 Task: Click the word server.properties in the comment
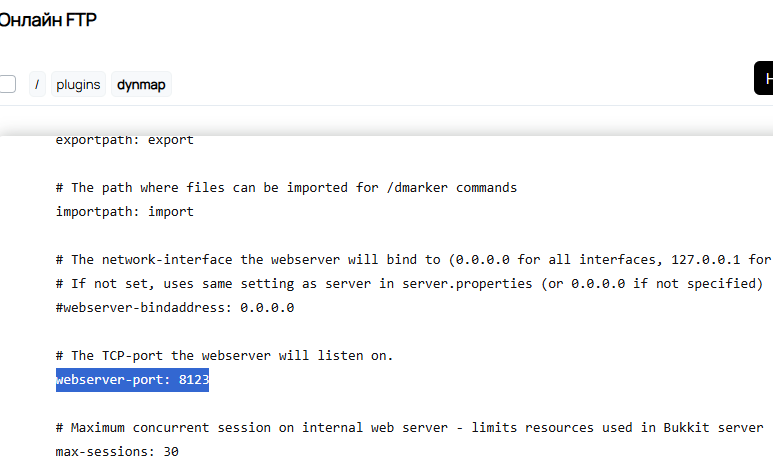coord(467,284)
